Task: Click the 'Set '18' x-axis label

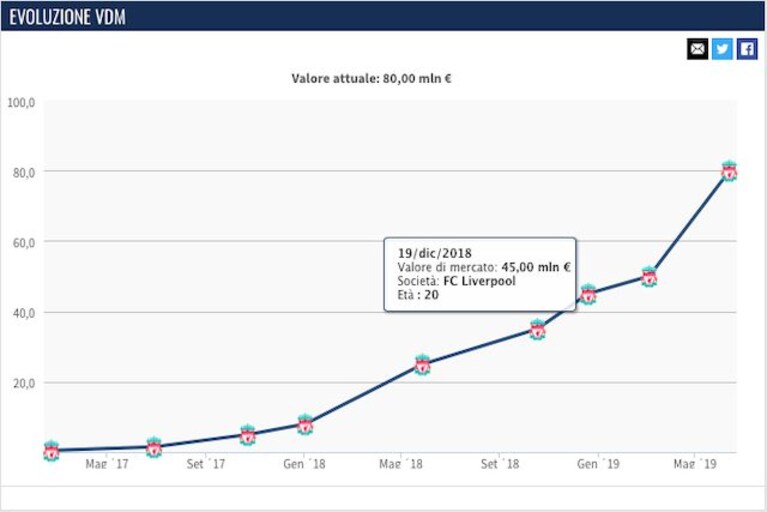Action: tap(500, 464)
